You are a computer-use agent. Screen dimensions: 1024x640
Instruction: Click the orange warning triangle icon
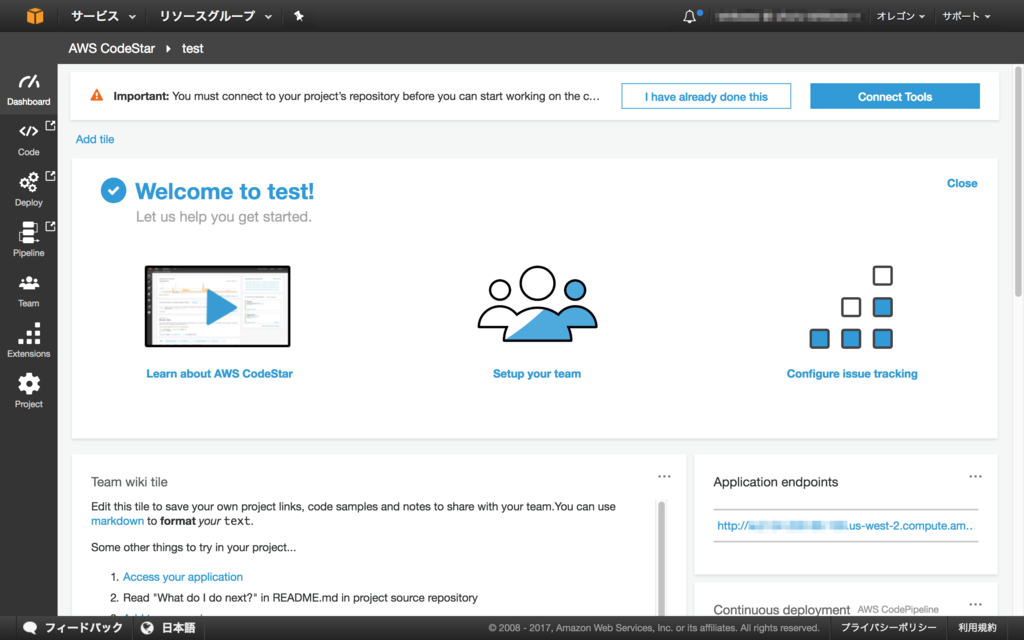[x=97, y=95]
